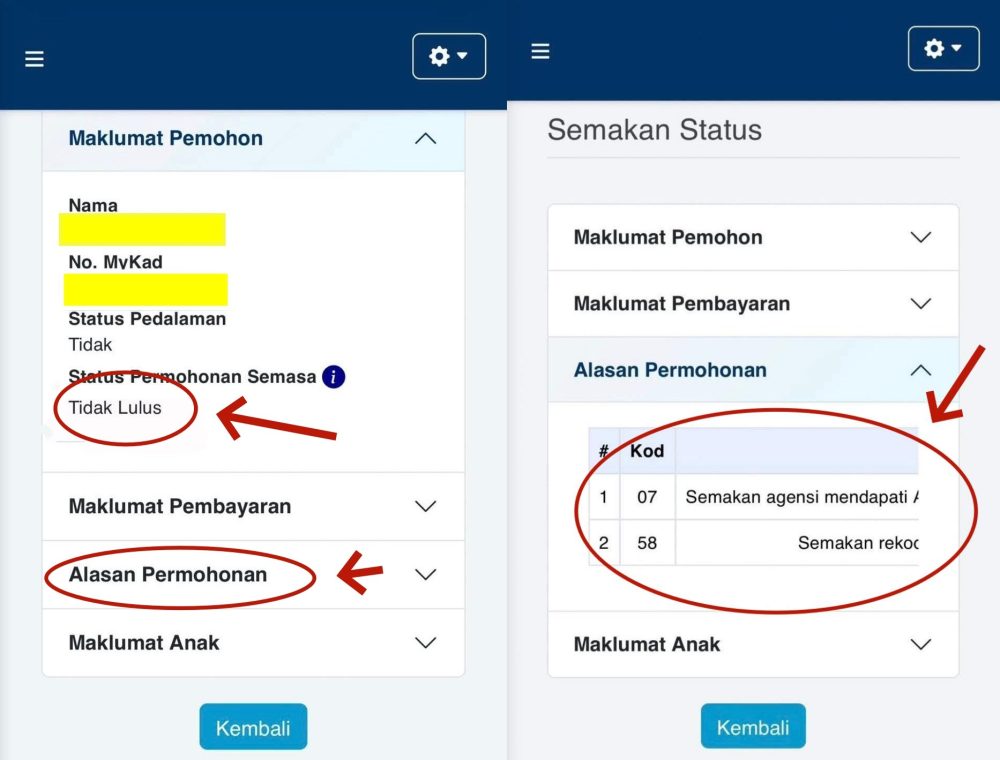
Task: Expand Maklumat Anak below the reasons table
Action: (x=920, y=645)
